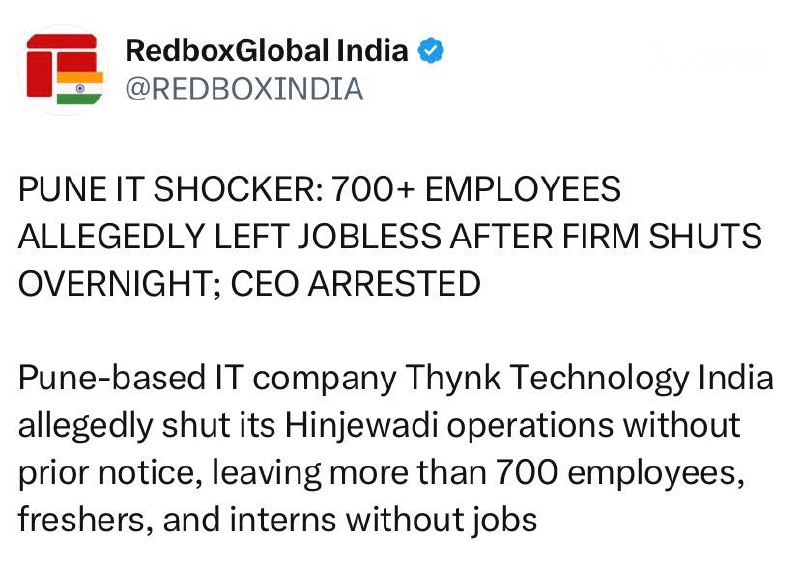This screenshot has width=800, height=566.
Task: Click the word Hinjewadi in the tweet body
Action: coord(361,425)
